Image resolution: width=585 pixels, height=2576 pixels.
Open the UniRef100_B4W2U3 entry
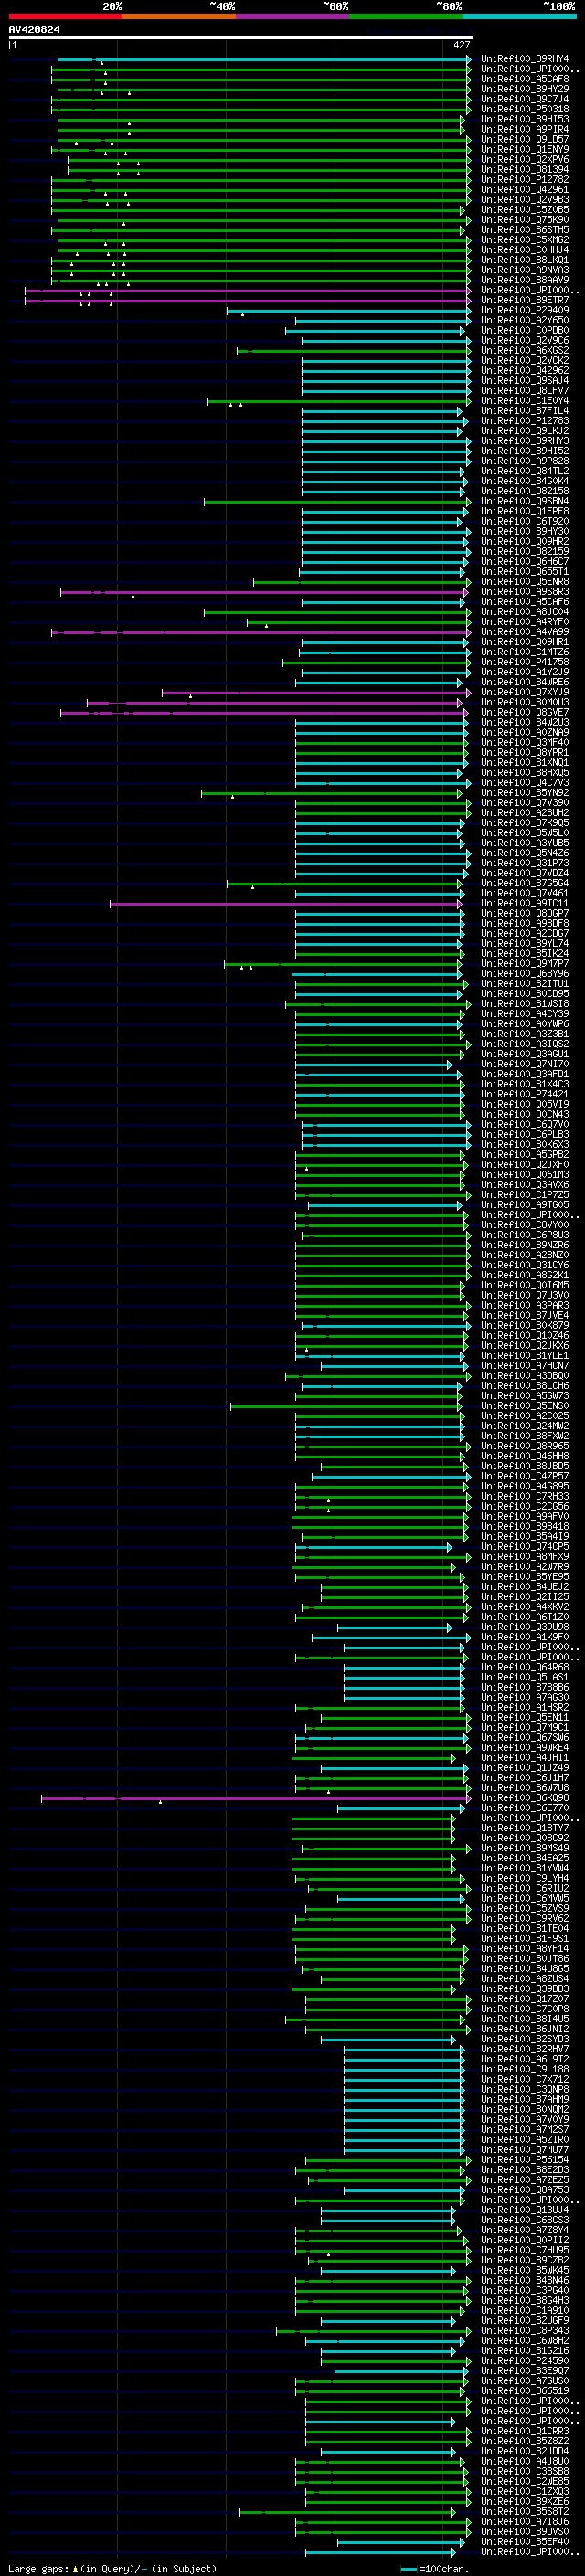pos(525,723)
